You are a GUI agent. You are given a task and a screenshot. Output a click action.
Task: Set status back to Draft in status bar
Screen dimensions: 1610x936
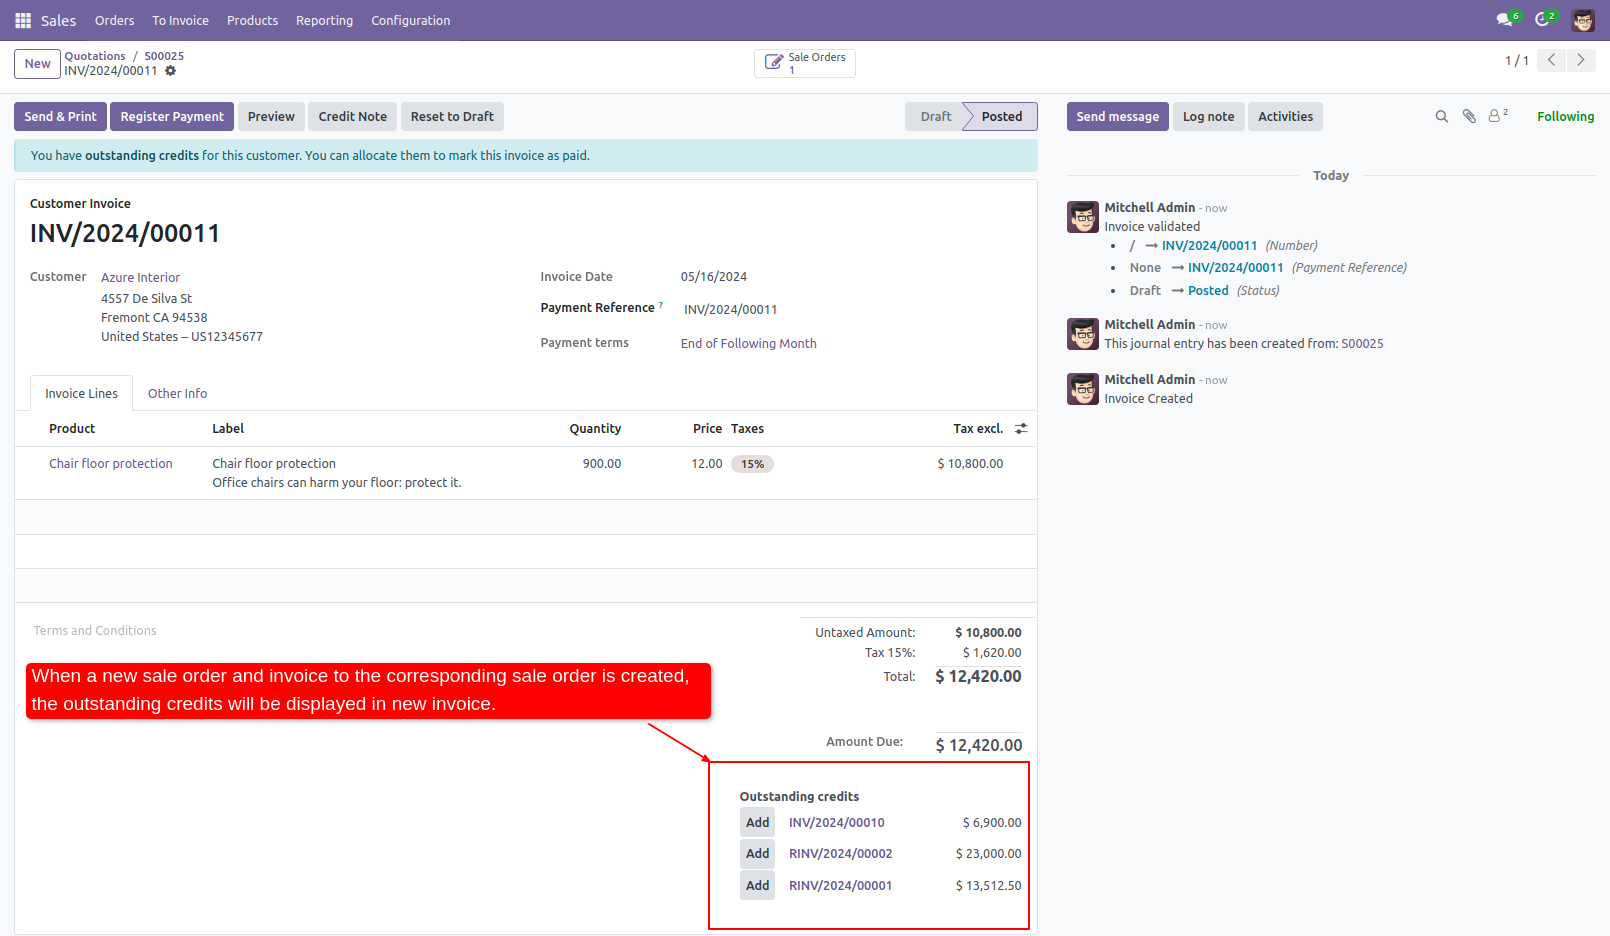[x=935, y=116]
